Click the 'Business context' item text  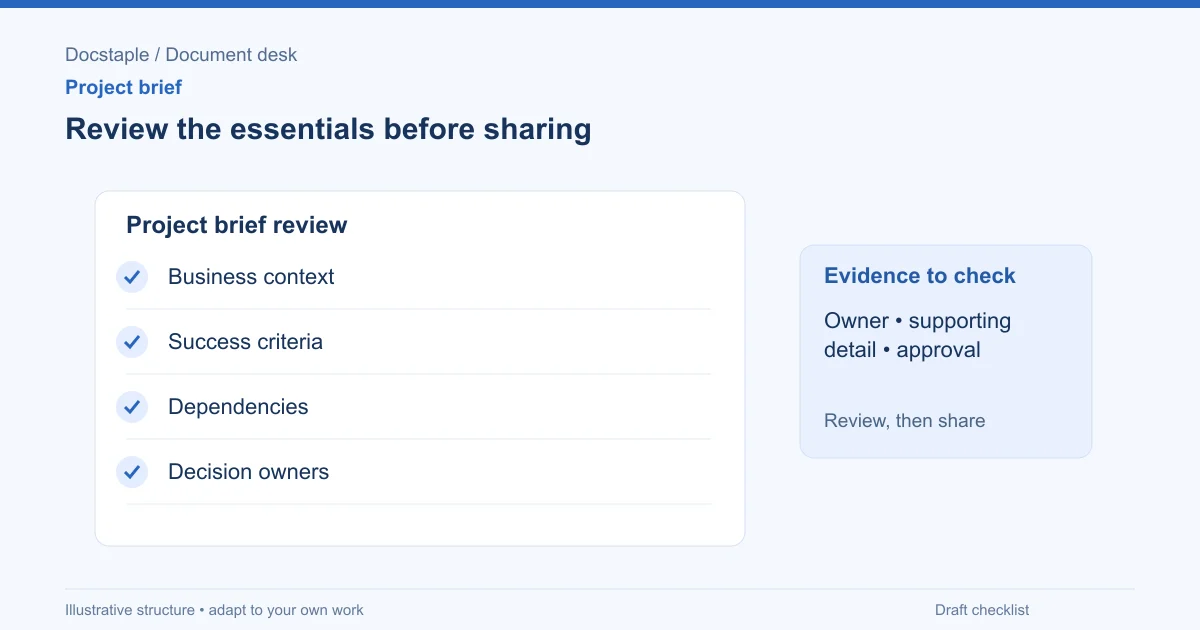tap(251, 277)
